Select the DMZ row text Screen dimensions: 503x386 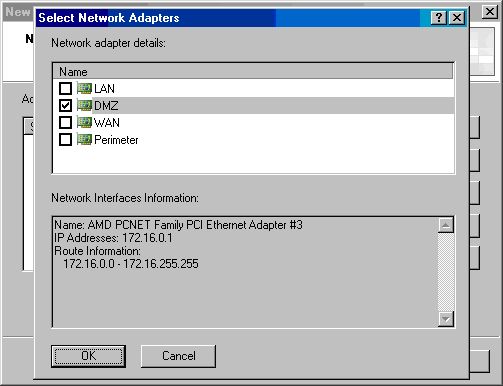coord(106,106)
